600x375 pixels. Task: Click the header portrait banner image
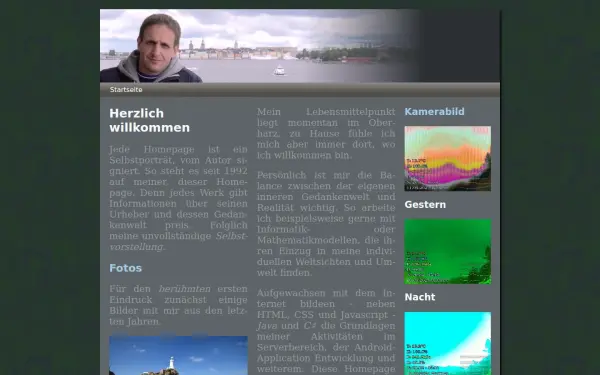click(300, 46)
